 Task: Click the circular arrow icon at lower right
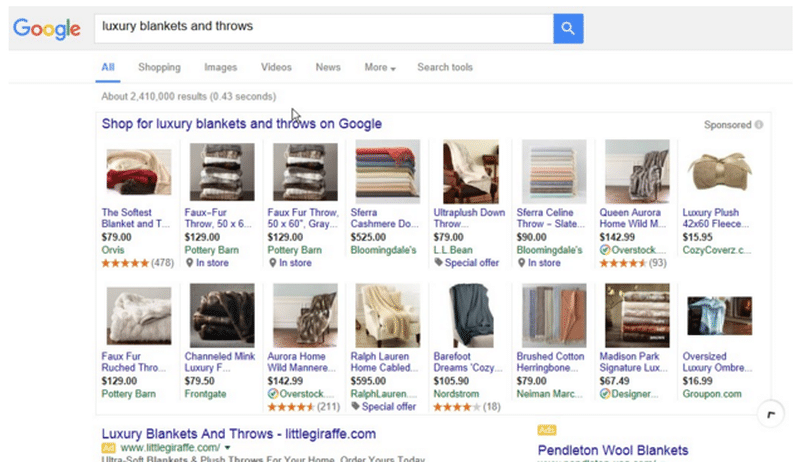click(769, 412)
